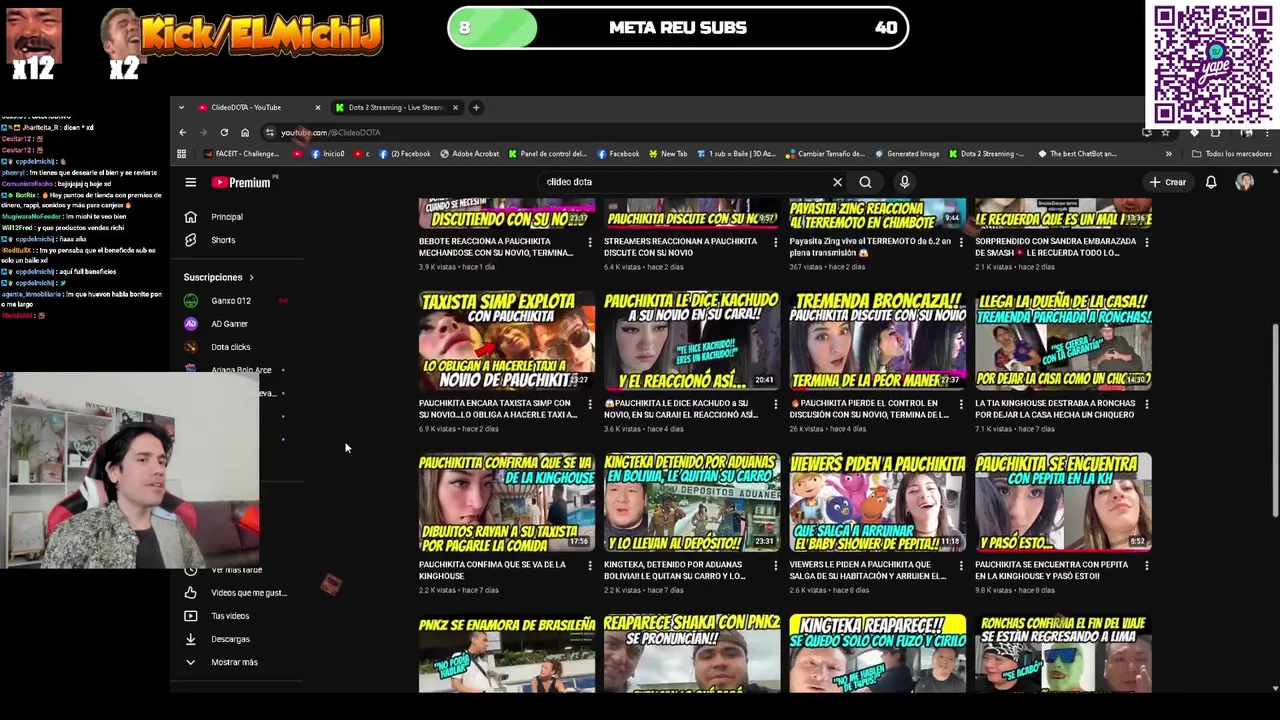Open options for 'SORPRENDIDO CON SANDRA EMBARAZADA' video
1280x720 pixels.
pos(1146,242)
